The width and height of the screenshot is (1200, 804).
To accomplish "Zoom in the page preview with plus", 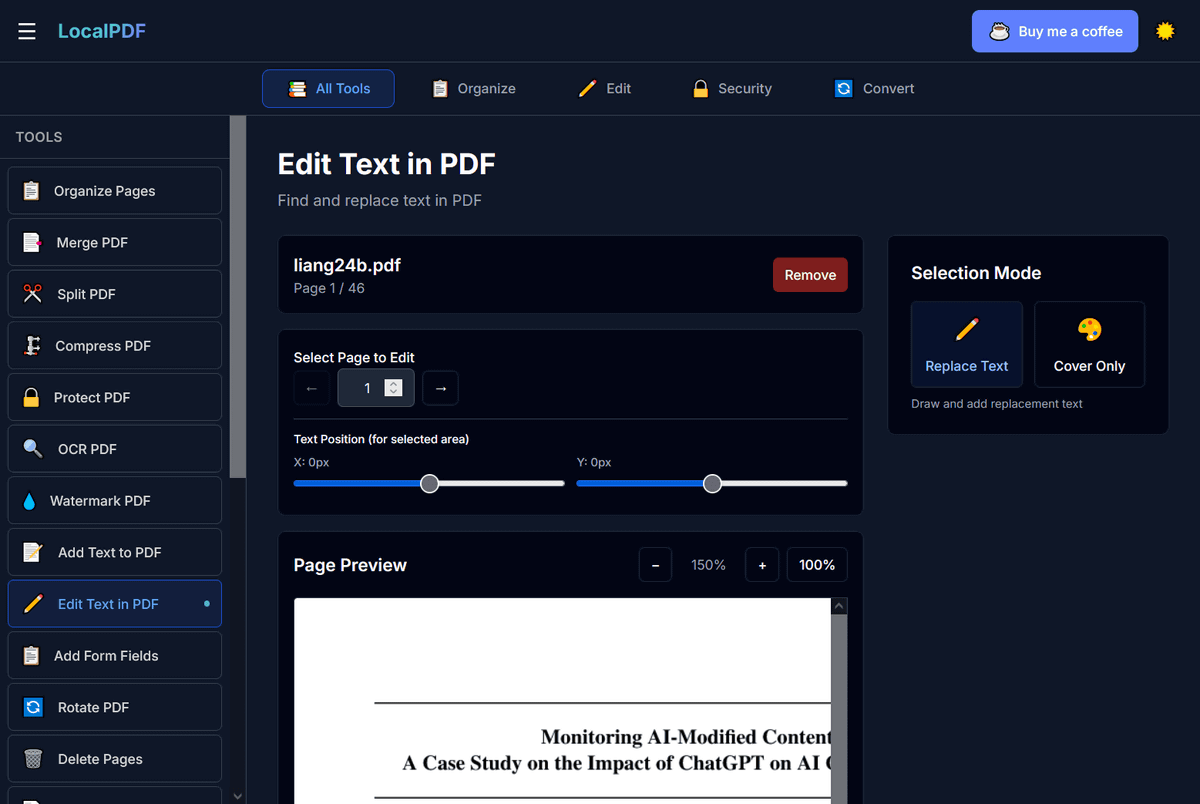I will click(x=762, y=565).
